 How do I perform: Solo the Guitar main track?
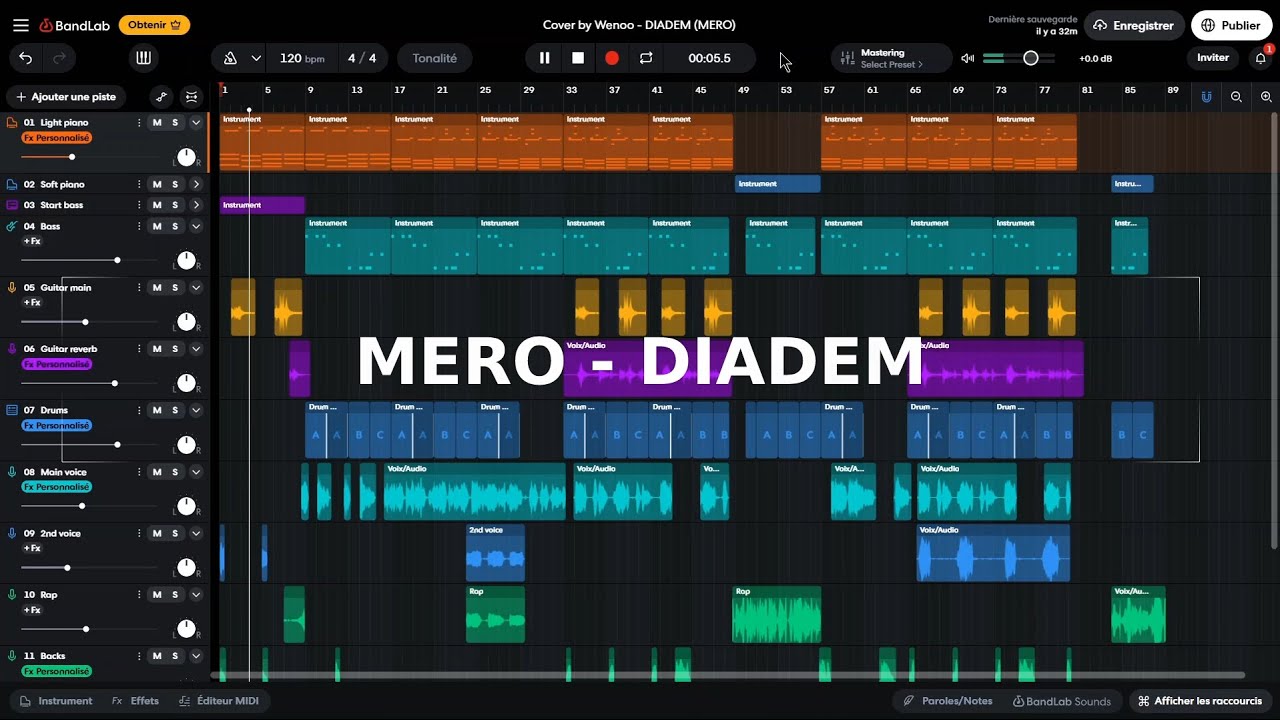tap(175, 287)
